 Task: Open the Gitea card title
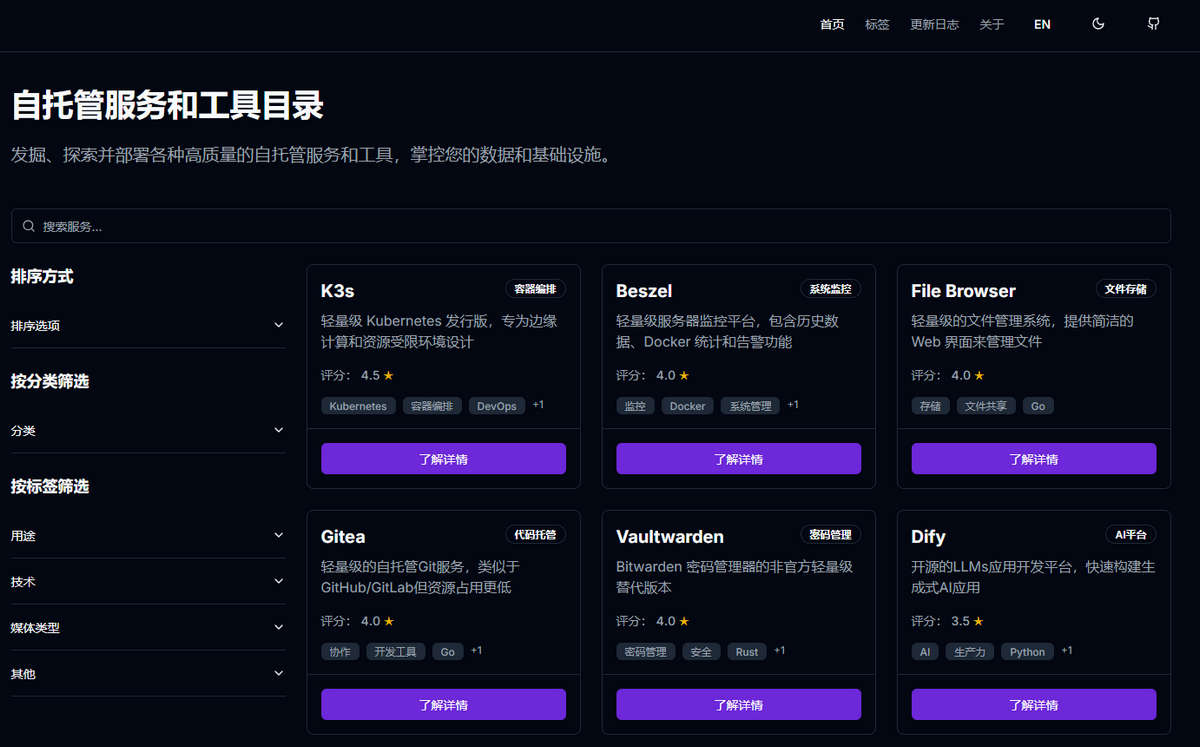pyautogui.click(x=343, y=537)
